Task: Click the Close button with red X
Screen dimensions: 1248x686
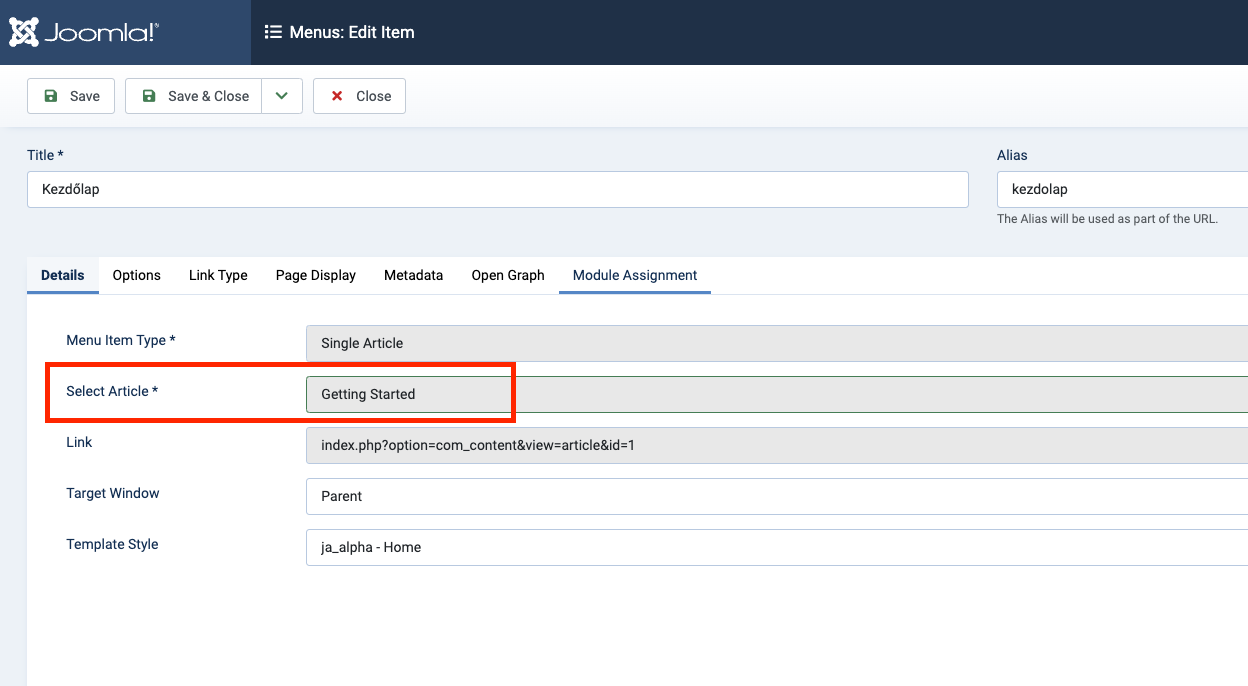Action: (359, 96)
